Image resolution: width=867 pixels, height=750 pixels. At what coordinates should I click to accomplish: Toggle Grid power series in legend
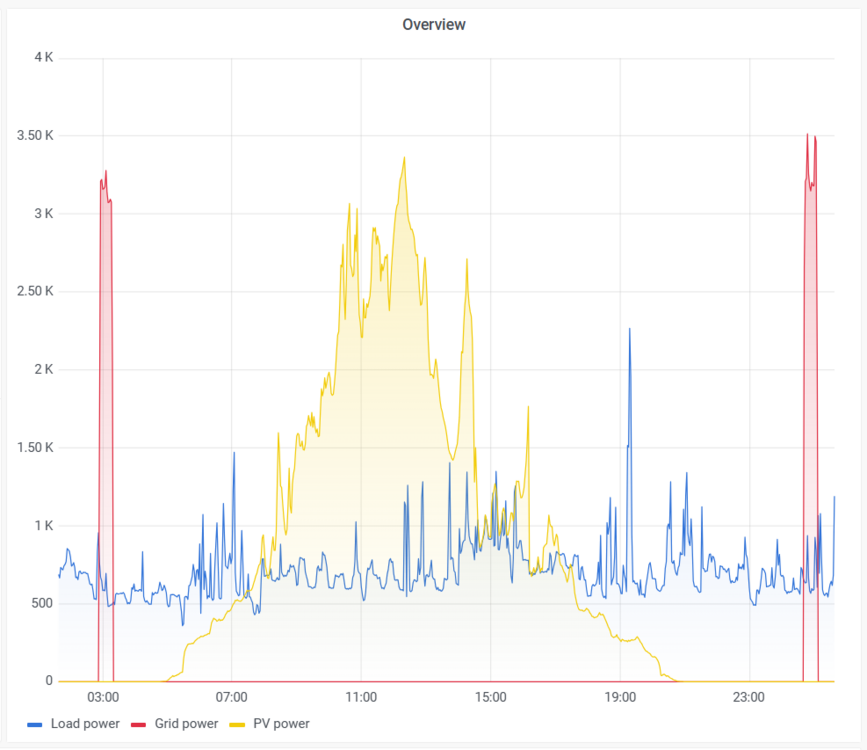(x=186, y=723)
